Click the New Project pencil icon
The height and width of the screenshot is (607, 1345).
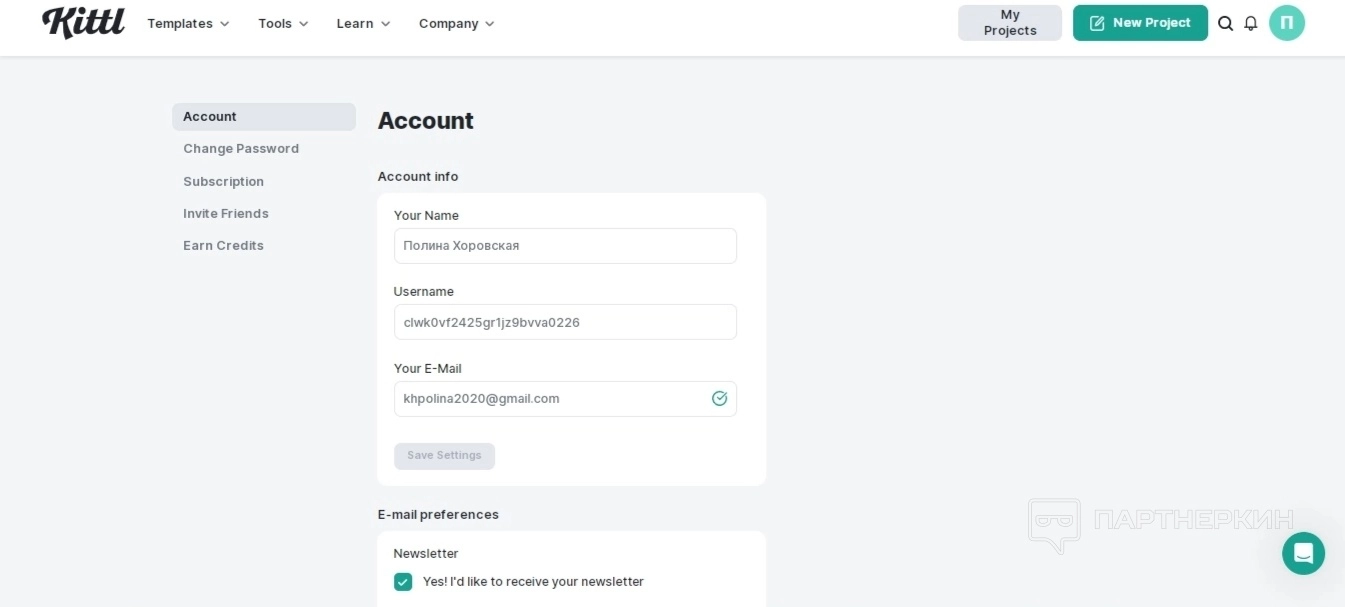(1097, 23)
